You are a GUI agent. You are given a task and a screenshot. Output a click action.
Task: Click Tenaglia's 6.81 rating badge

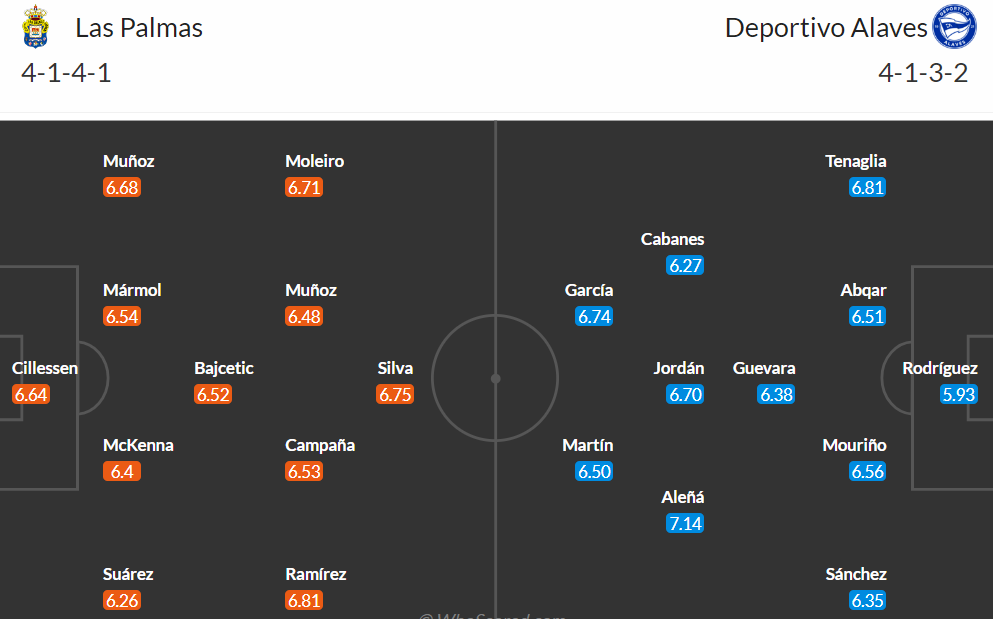pyautogui.click(x=867, y=188)
